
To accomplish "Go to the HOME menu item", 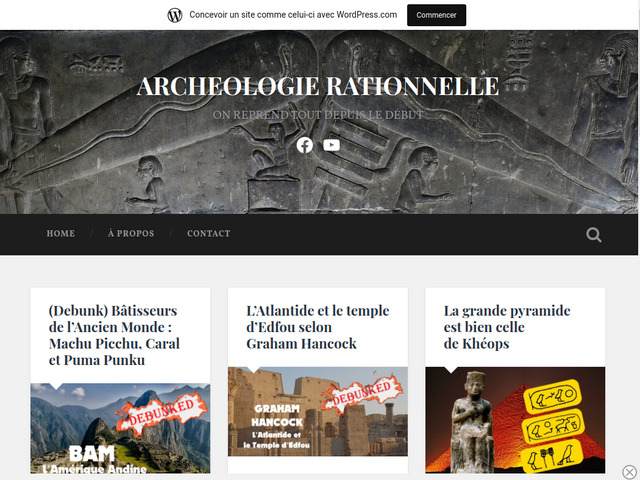I will tap(61, 233).
